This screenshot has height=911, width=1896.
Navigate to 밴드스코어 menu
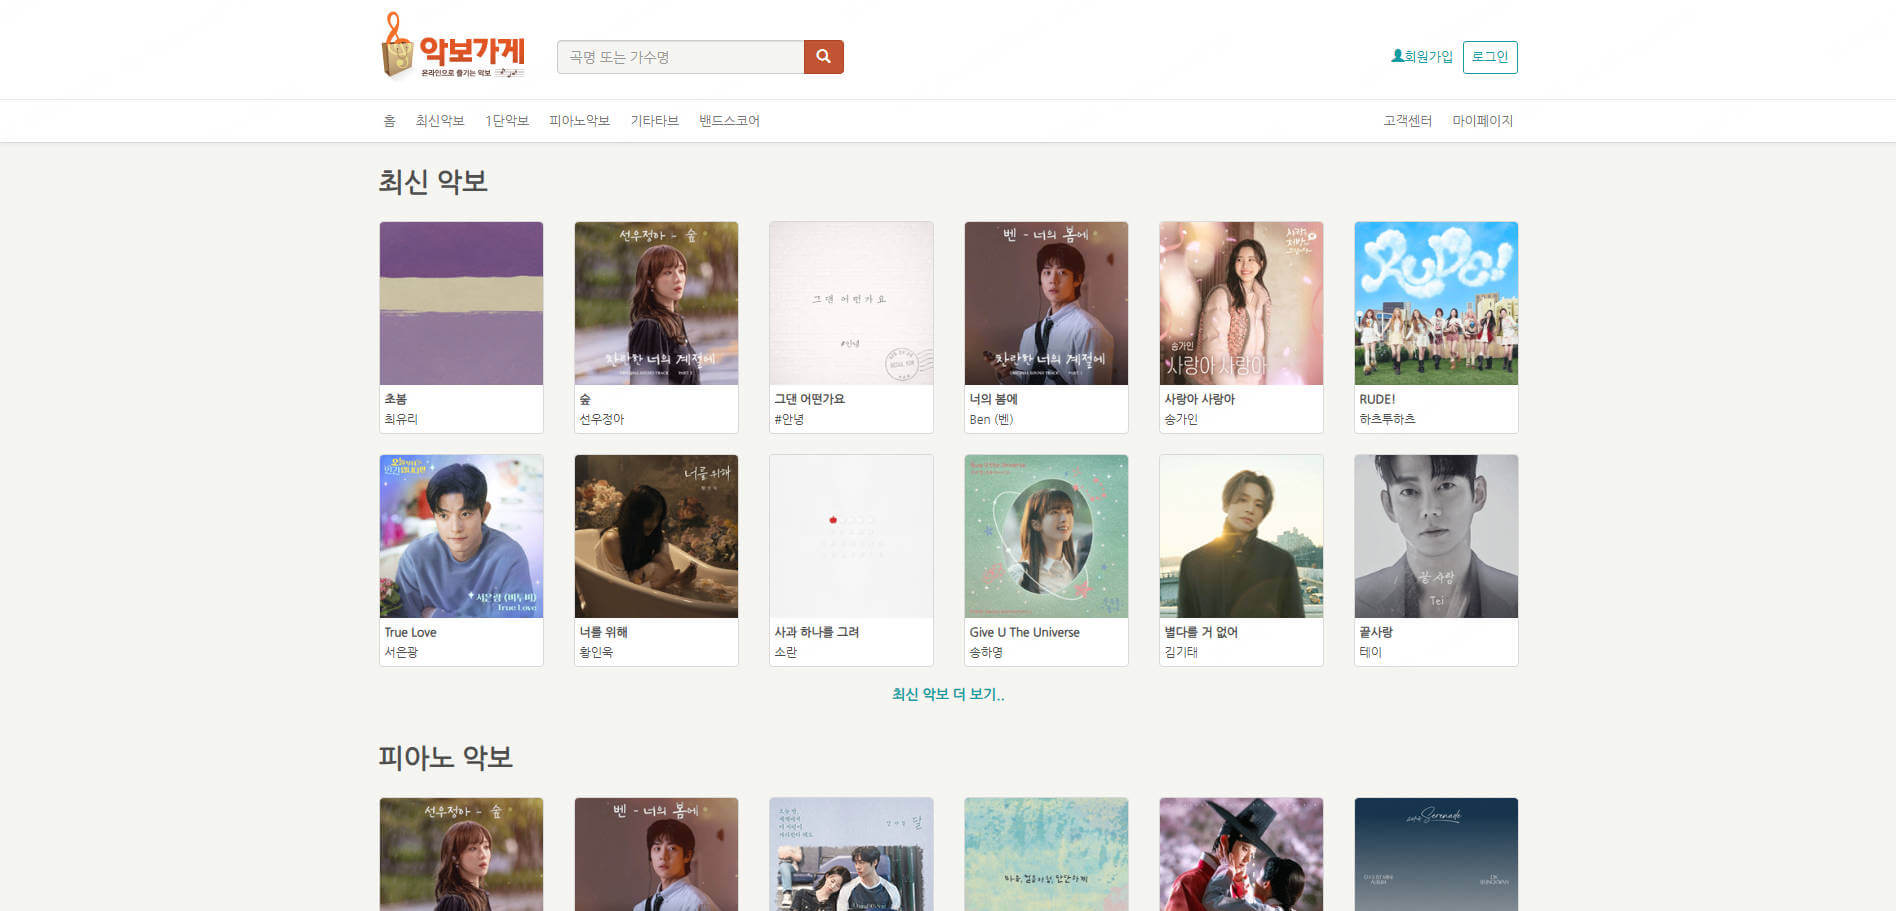[729, 121]
